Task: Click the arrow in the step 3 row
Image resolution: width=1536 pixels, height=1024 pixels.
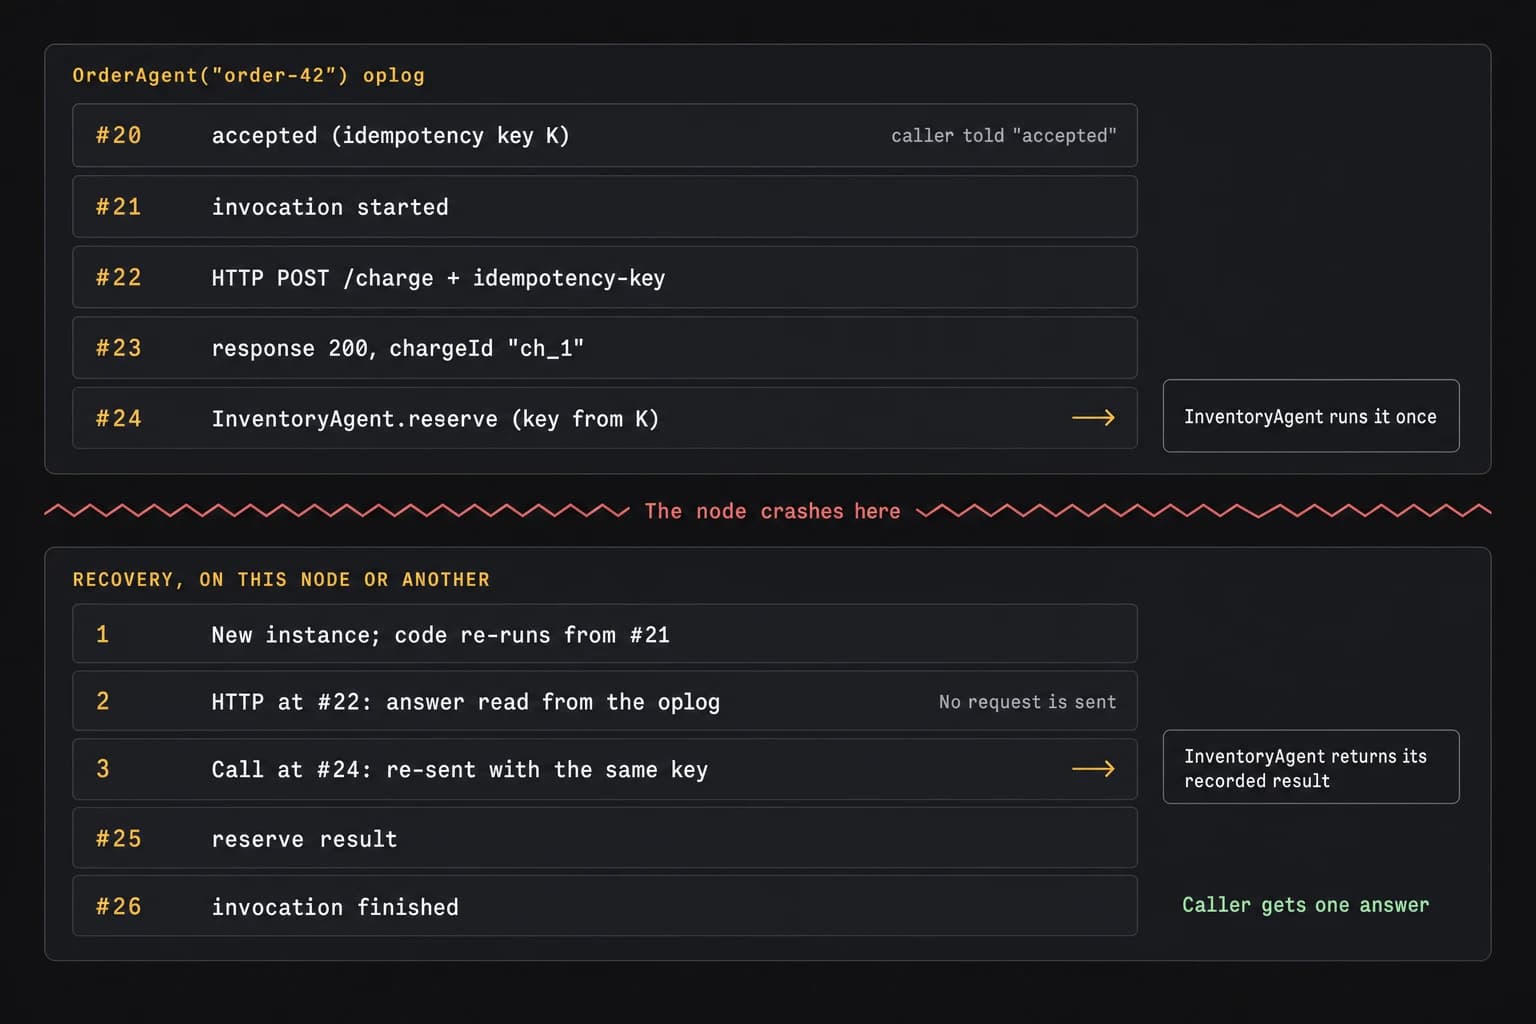Action: pos(1093,768)
